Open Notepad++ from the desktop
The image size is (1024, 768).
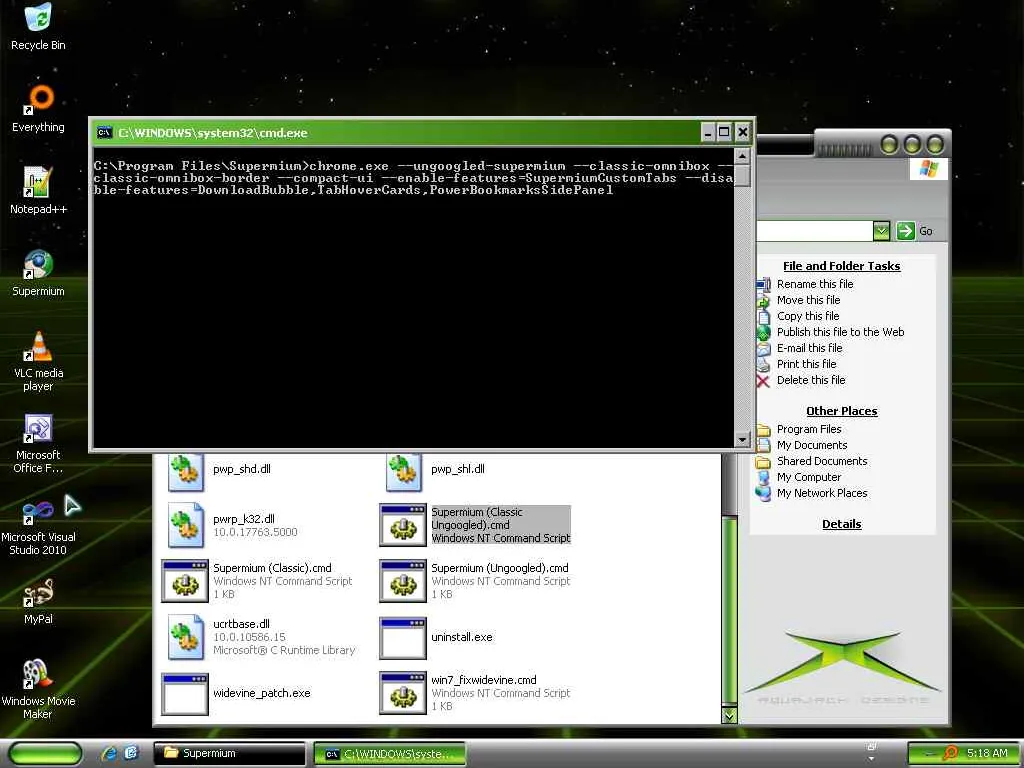37,181
